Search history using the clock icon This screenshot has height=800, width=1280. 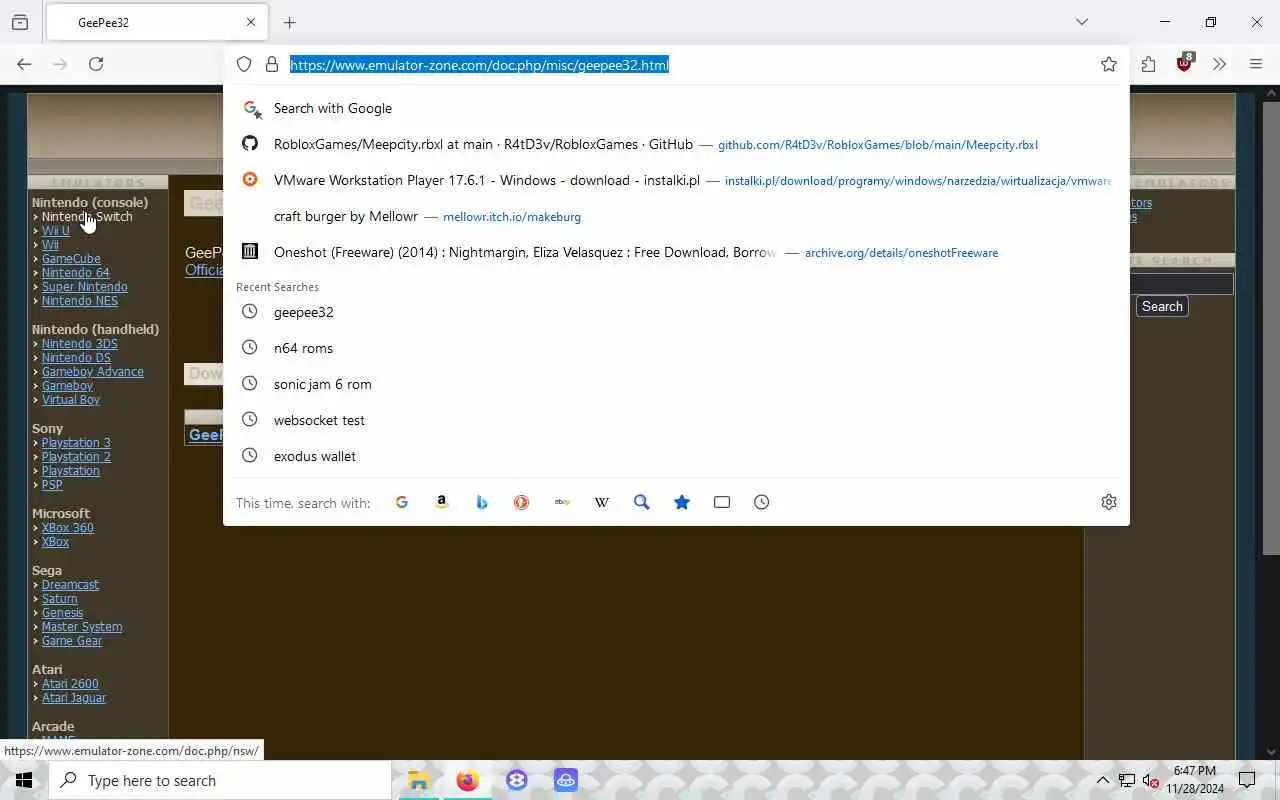tap(762, 502)
